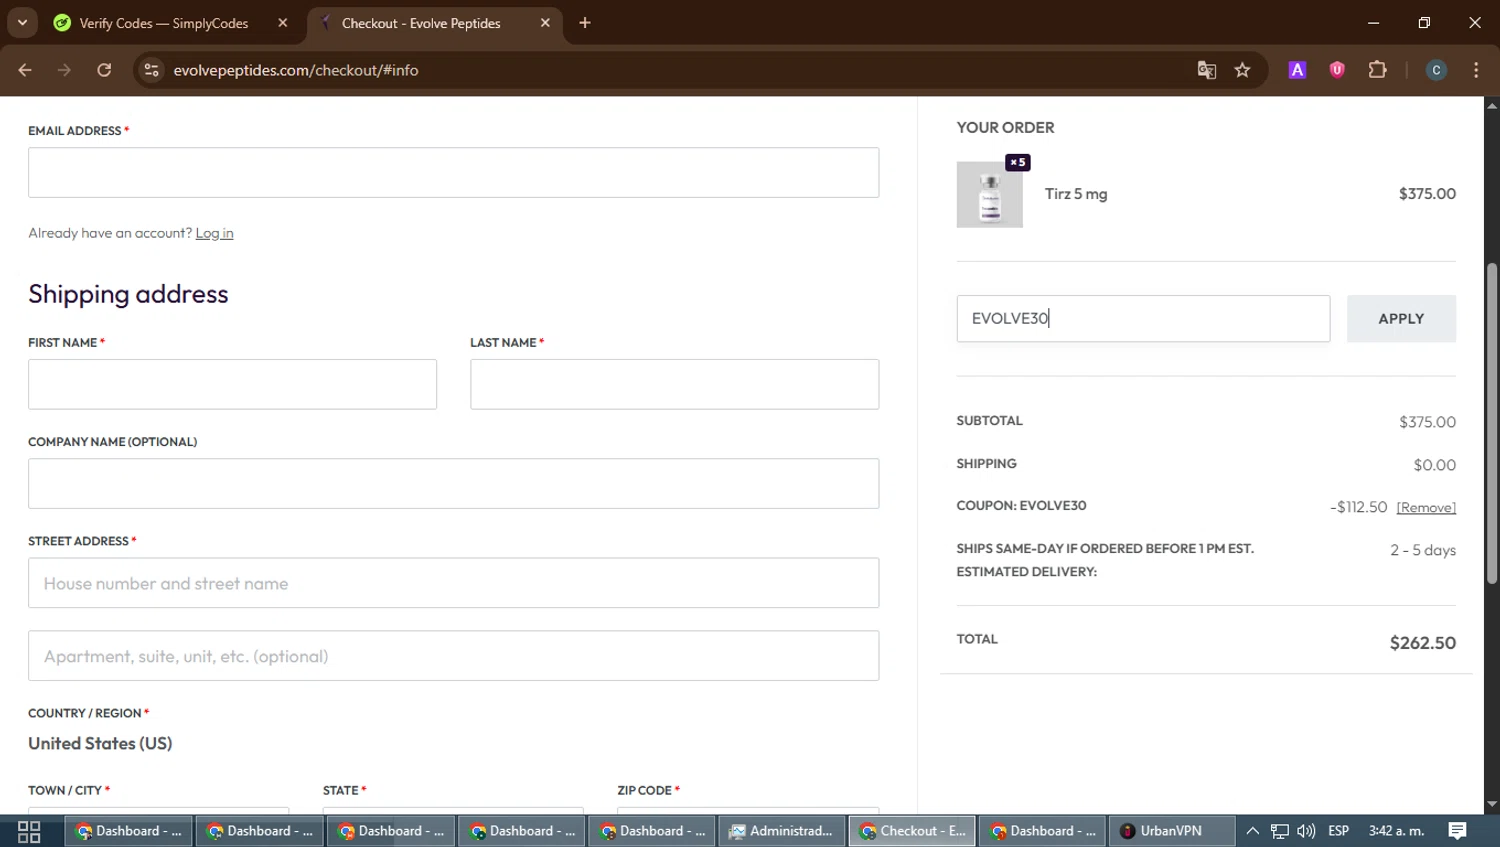Click scrollbar down arrow
Image resolution: width=1500 pixels, height=847 pixels.
pos(1491,804)
